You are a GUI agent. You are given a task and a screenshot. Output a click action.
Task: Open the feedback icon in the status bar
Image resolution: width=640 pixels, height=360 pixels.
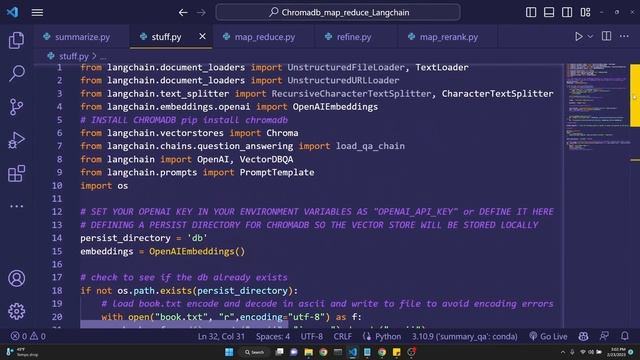click(x=604, y=336)
